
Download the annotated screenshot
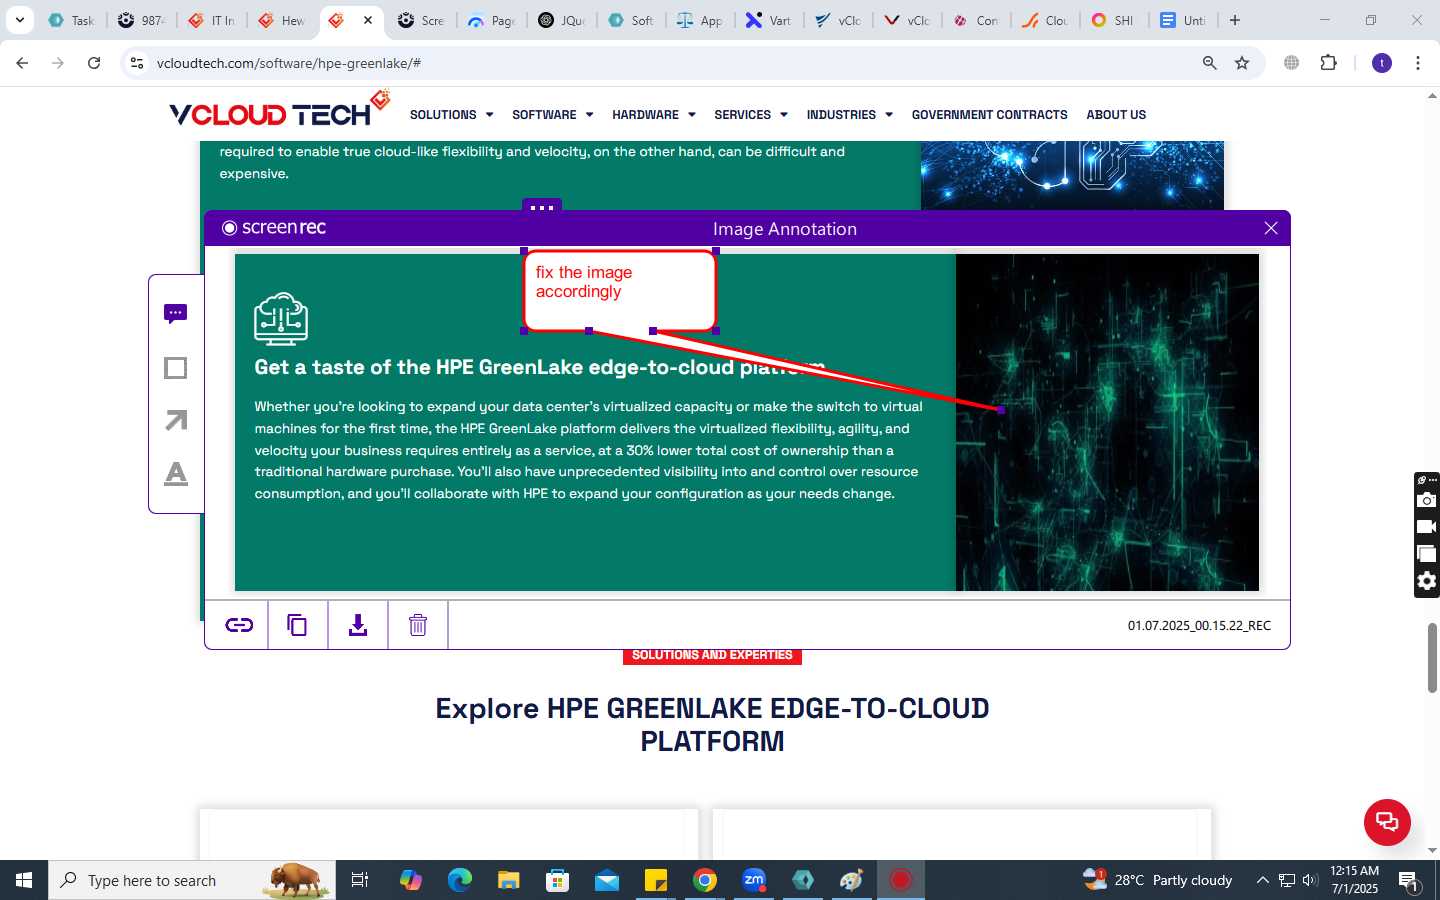[x=358, y=625]
